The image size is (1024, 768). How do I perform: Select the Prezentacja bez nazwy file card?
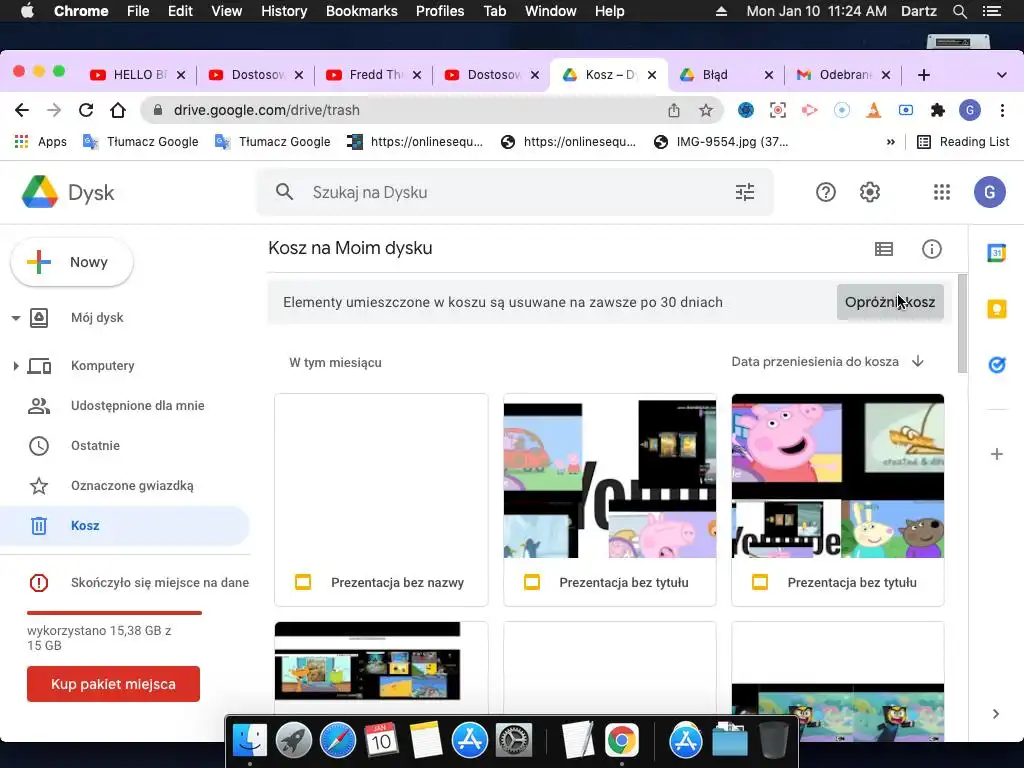click(x=381, y=500)
